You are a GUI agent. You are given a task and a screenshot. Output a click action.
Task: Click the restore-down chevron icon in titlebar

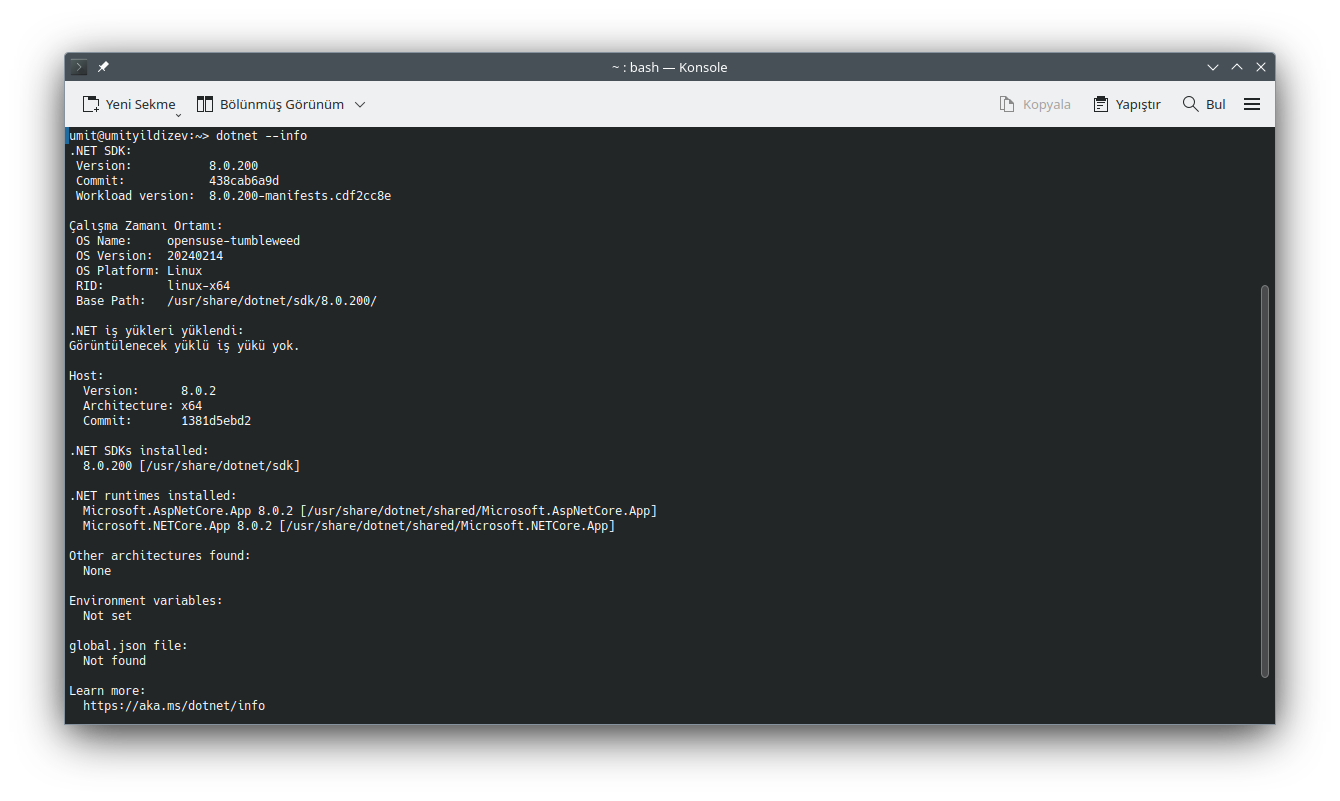[x=1237, y=66]
